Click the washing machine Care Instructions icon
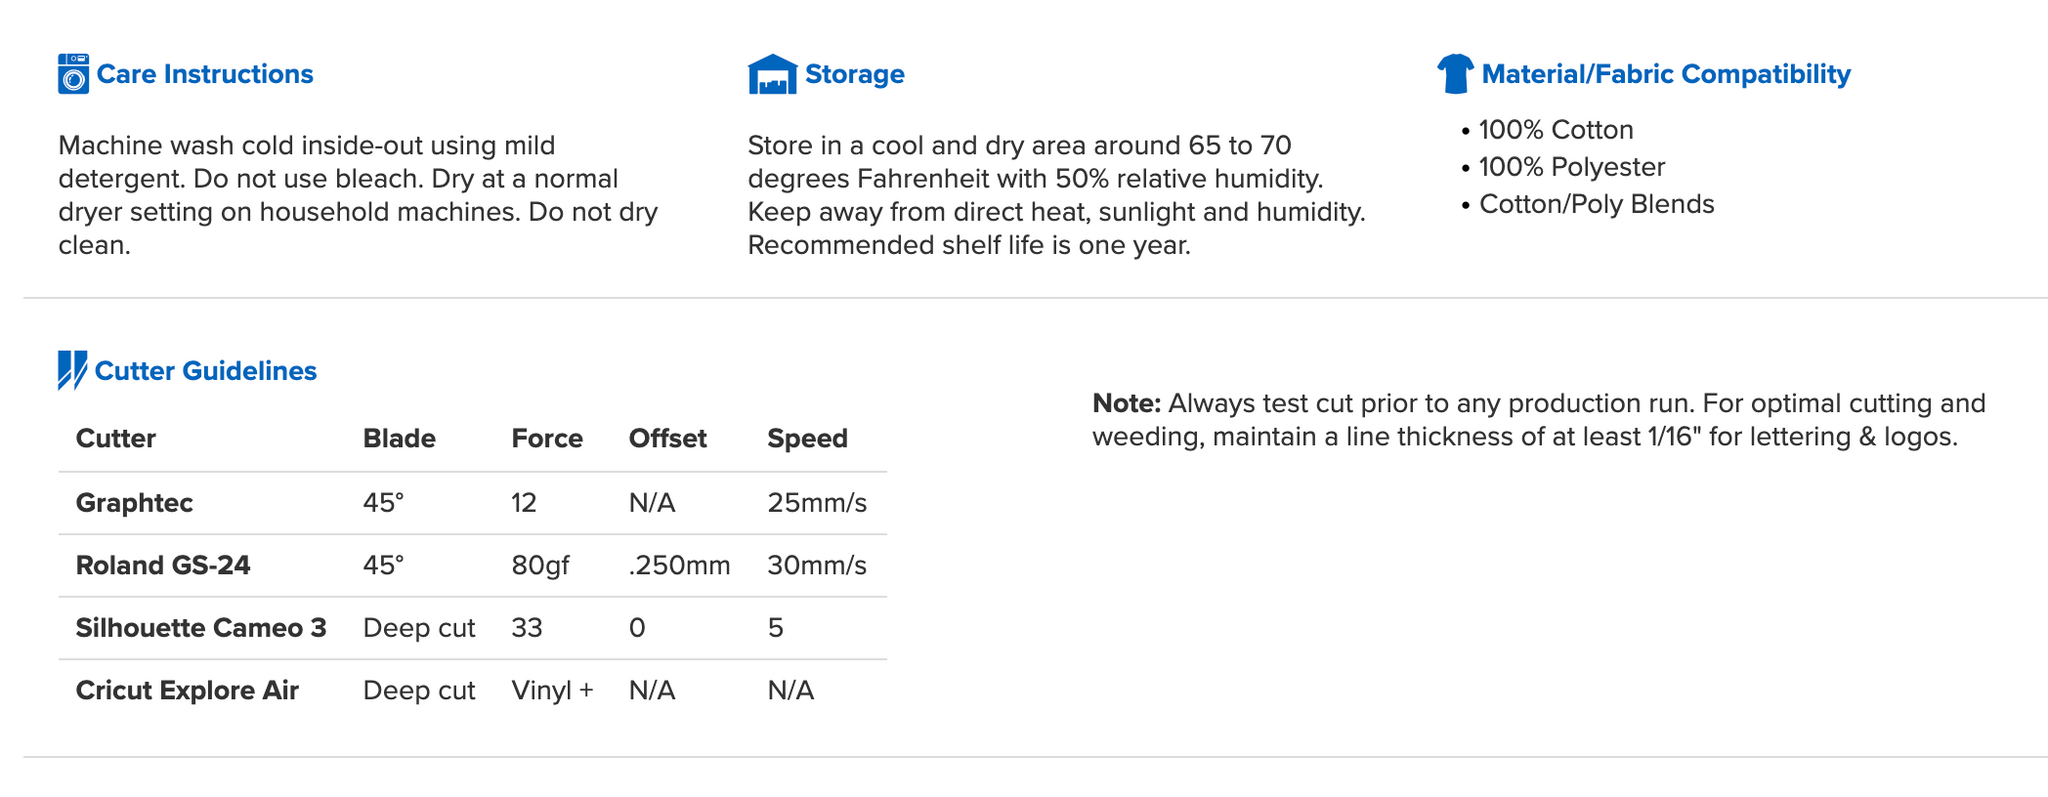This screenshot has width=2048, height=797. coord(73,74)
